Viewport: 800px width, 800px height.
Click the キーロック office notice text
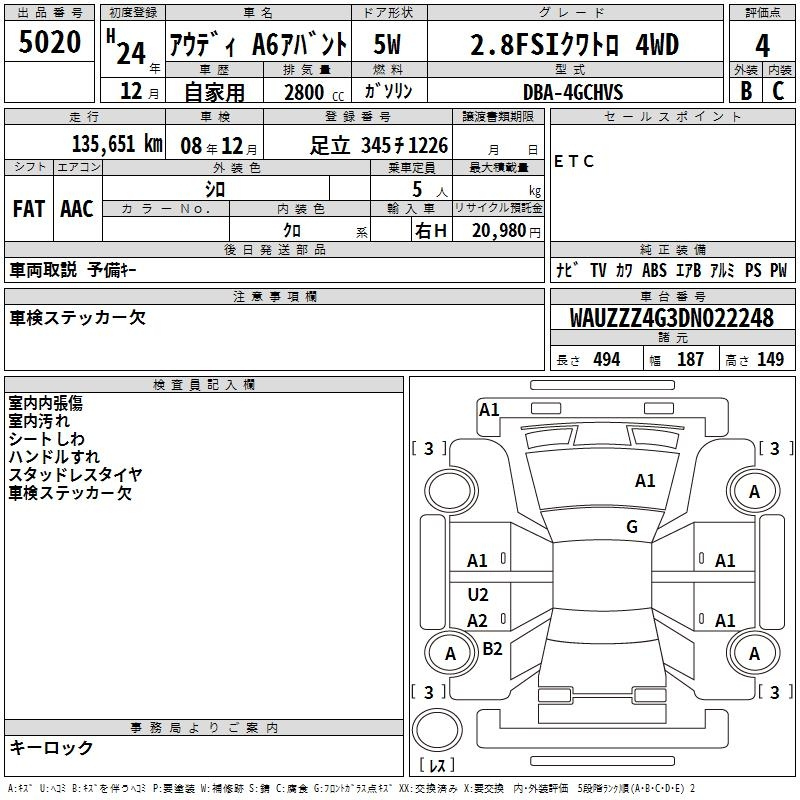[51, 748]
